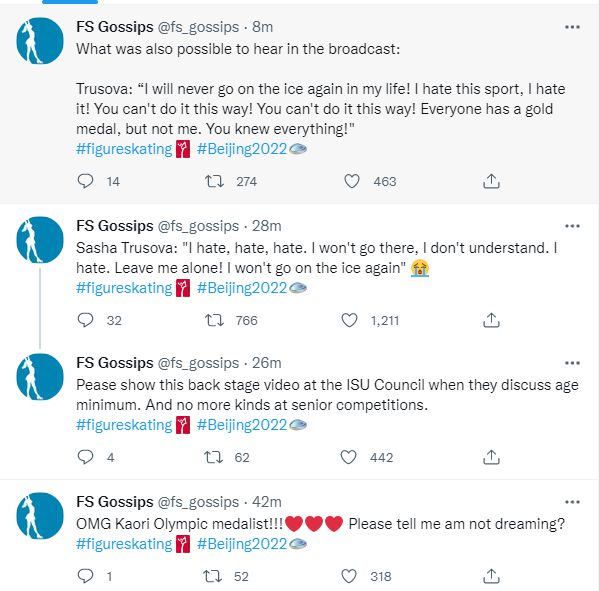Open more options on the 42m Kaori tweet
Screen dimensions: 599x591
(572, 502)
